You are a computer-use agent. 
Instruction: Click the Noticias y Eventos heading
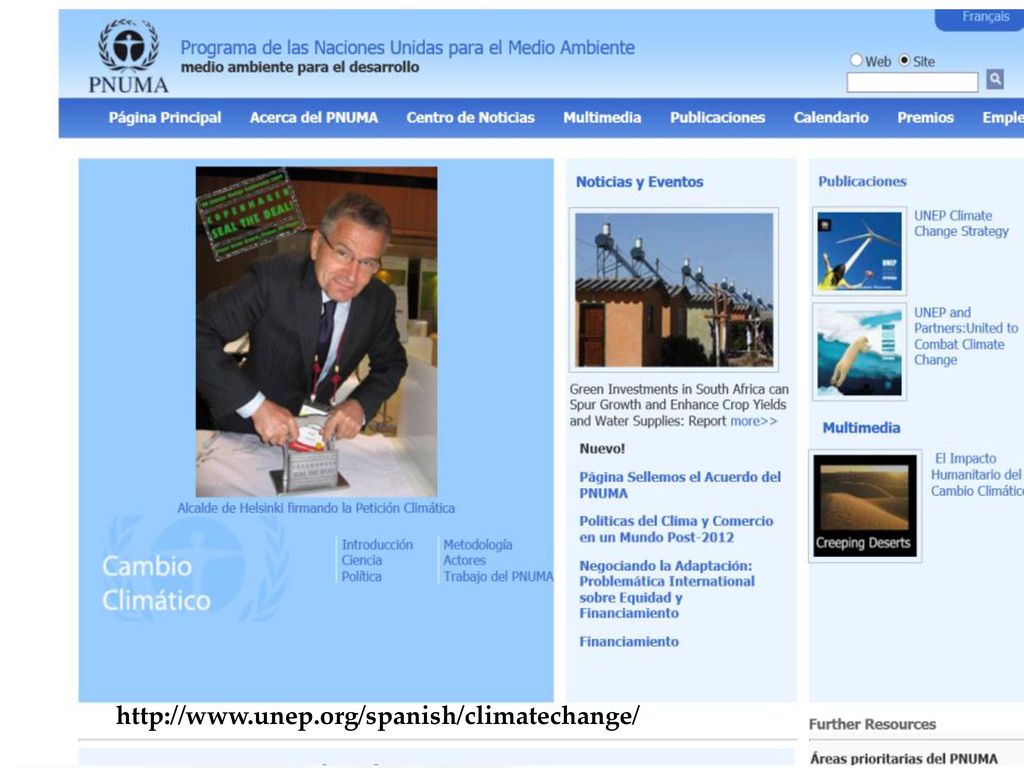pyautogui.click(x=639, y=182)
